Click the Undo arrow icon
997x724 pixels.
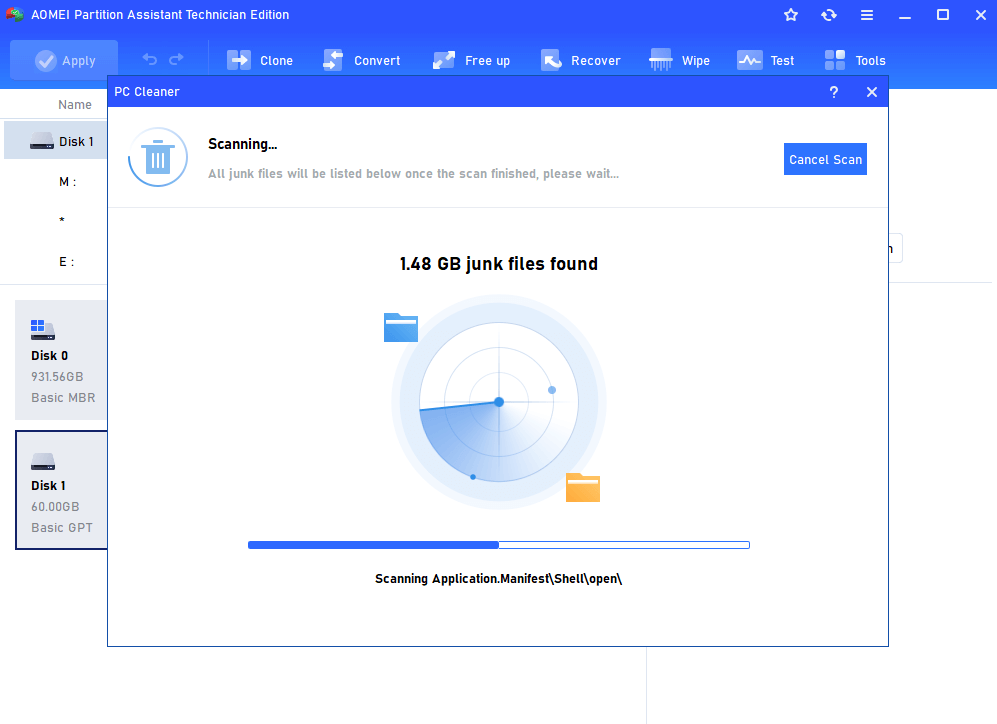149,59
